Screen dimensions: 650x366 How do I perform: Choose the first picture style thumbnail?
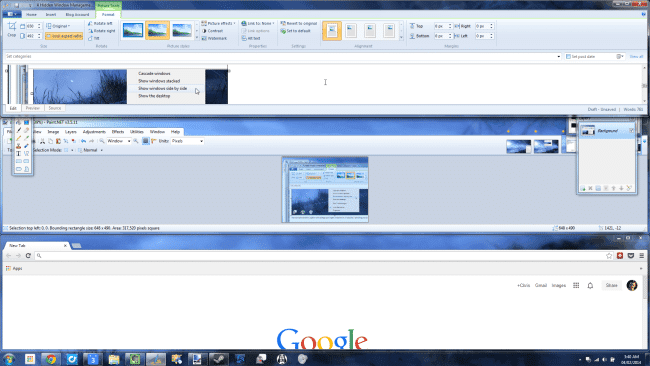133,30
